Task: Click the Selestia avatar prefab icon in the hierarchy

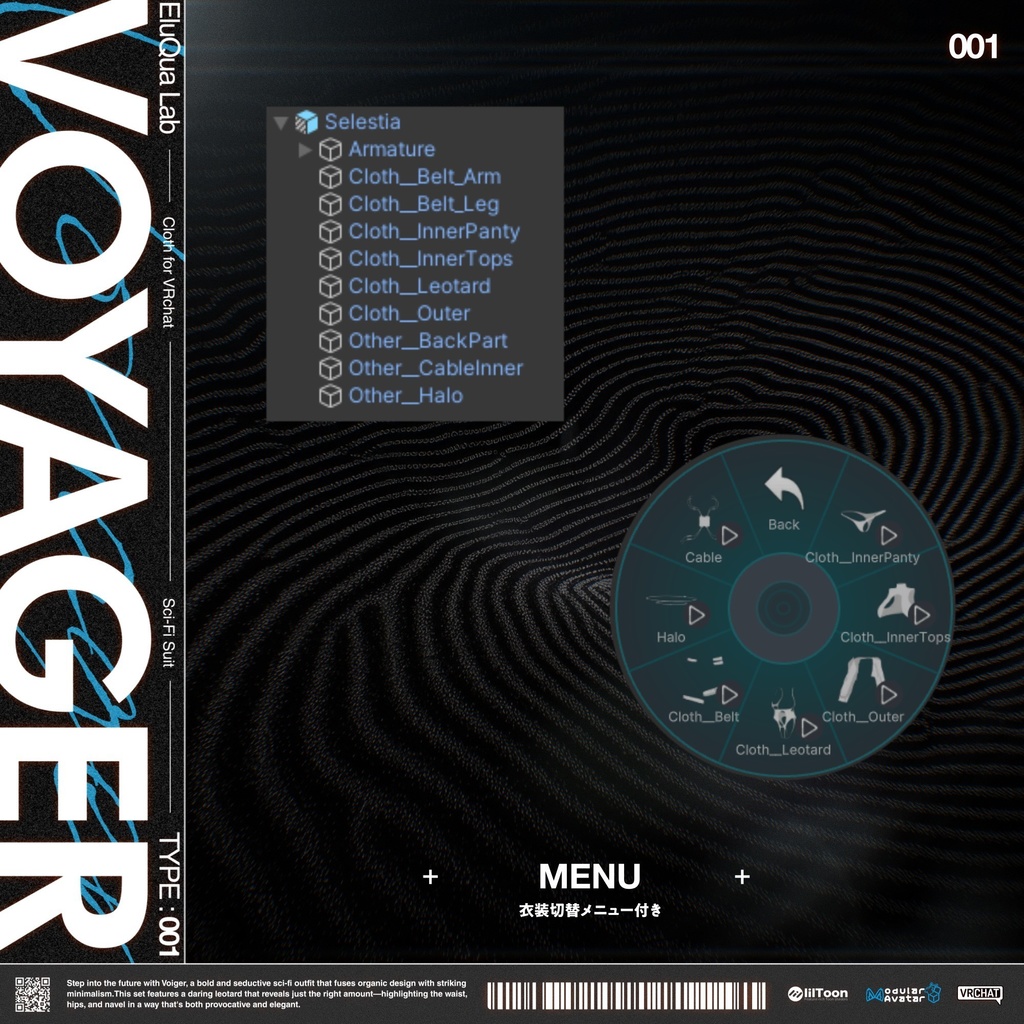Action: [x=305, y=122]
